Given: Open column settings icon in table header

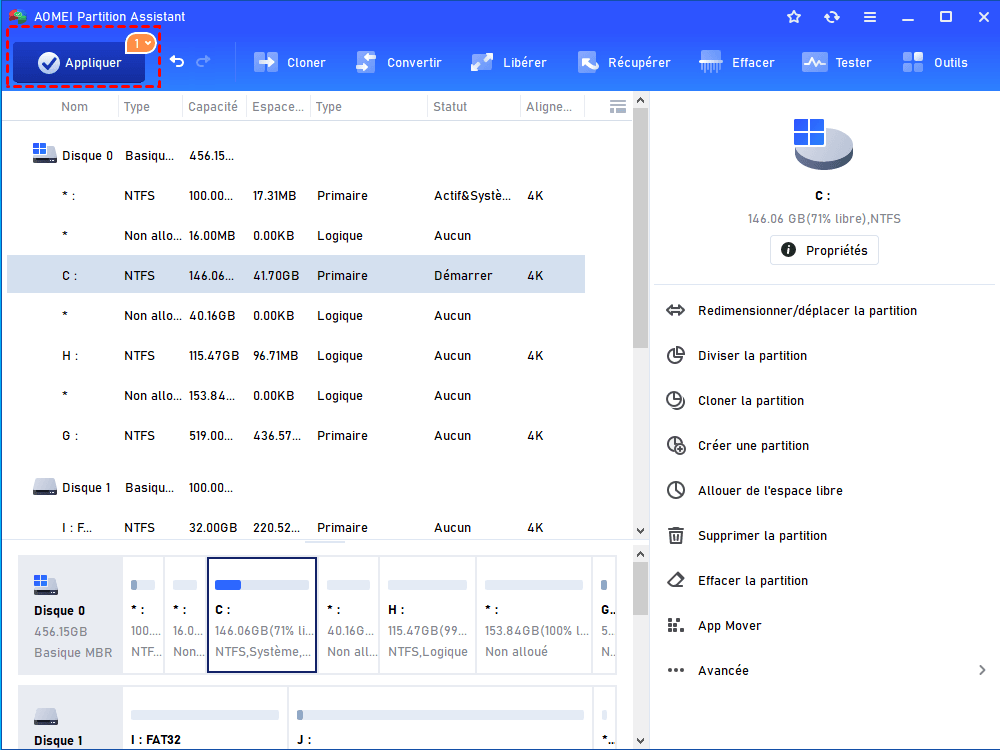Looking at the screenshot, I should [x=617, y=107].
